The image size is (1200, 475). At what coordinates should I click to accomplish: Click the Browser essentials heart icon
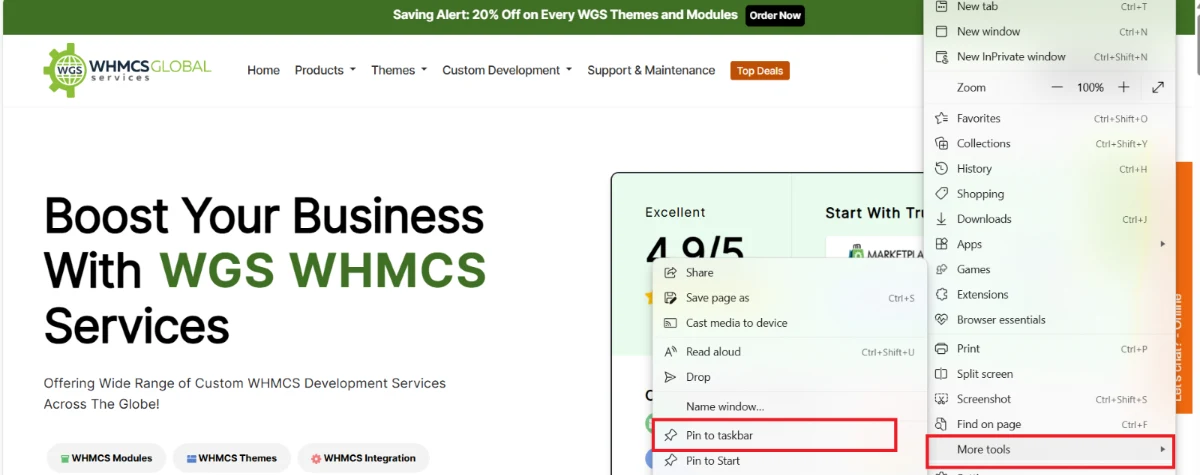click(940, 320)
